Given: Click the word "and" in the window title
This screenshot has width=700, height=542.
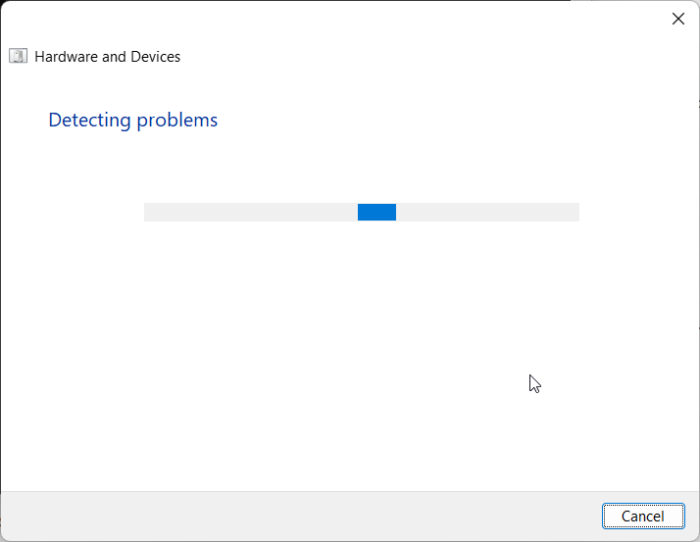Looking at the screenshot, I should pos(114,57).
